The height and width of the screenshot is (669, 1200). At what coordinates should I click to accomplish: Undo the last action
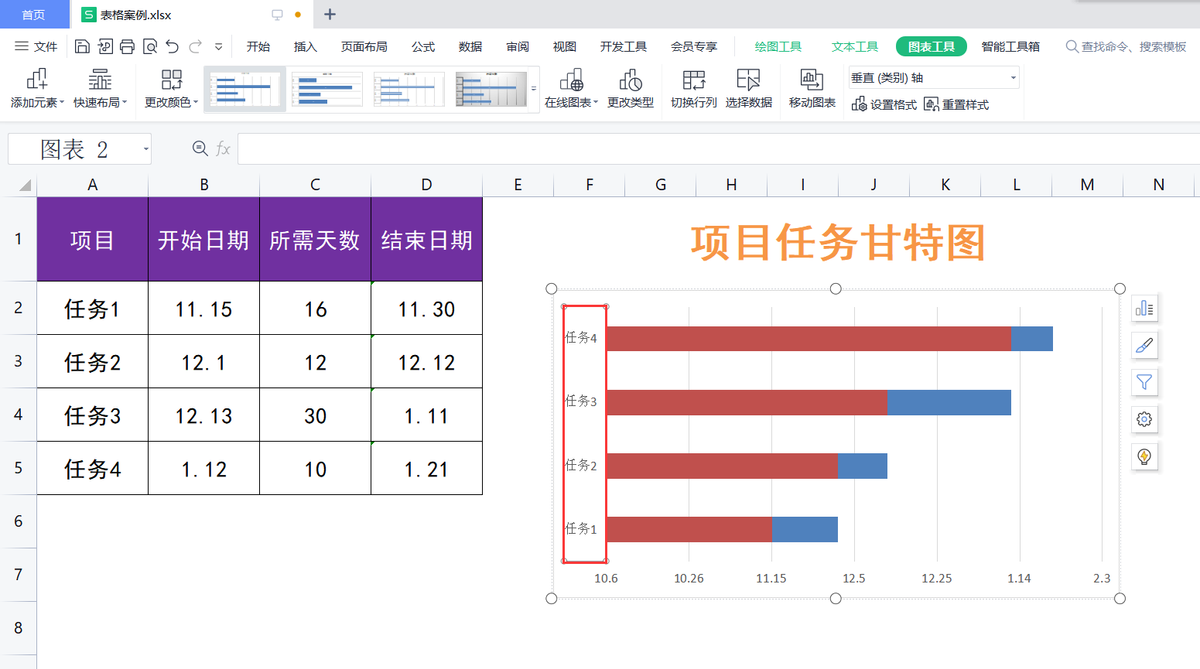pyautogui.click(x=172, y=46)
